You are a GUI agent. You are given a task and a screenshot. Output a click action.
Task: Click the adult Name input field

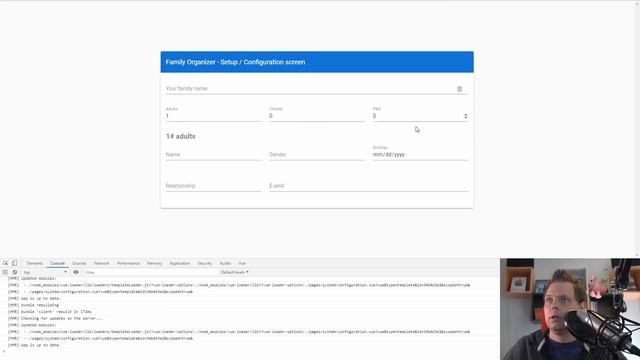coord(213,155)
